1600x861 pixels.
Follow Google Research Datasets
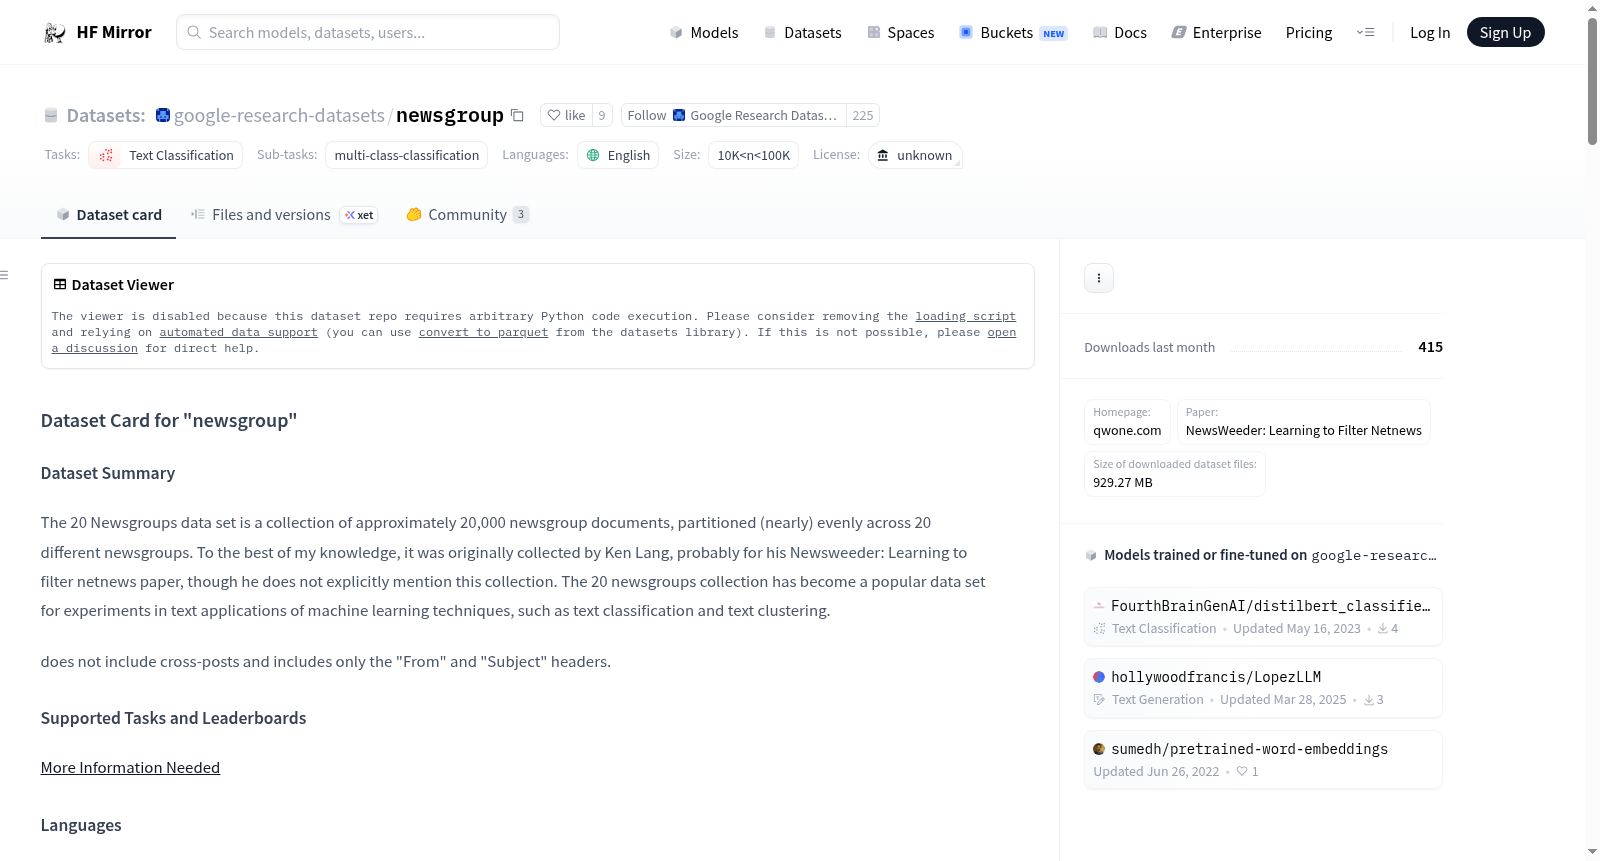pyautogui.click(x=734, y=115)
